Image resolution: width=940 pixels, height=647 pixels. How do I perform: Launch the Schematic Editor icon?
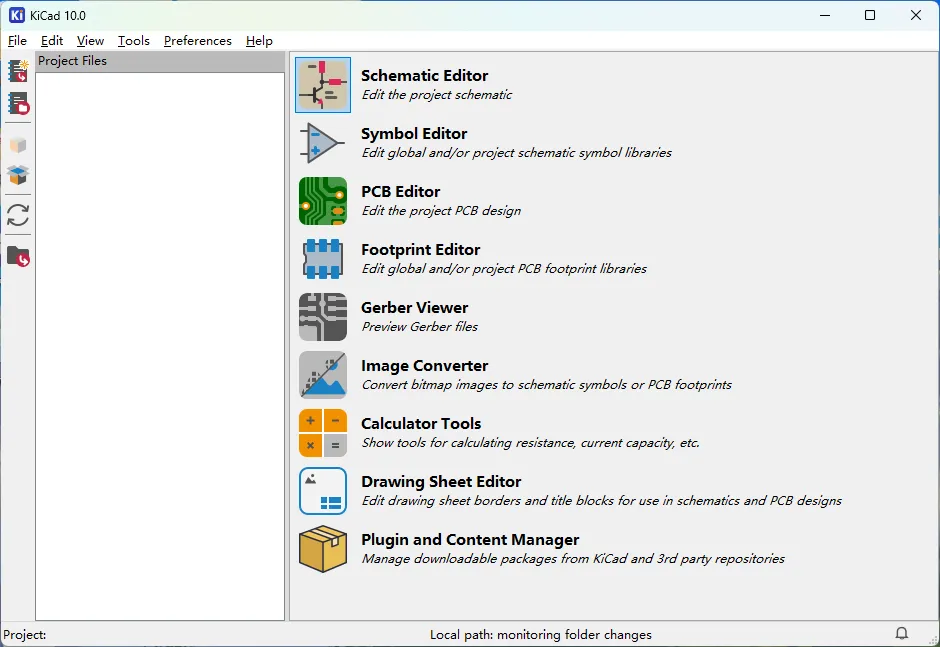[x=323, y=85]
